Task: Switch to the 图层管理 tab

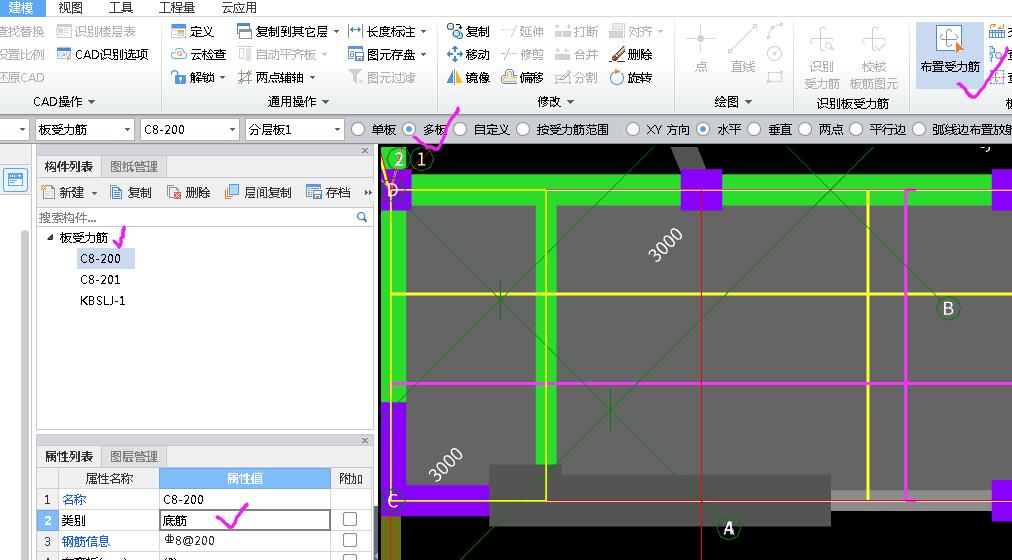Action: 134,456
